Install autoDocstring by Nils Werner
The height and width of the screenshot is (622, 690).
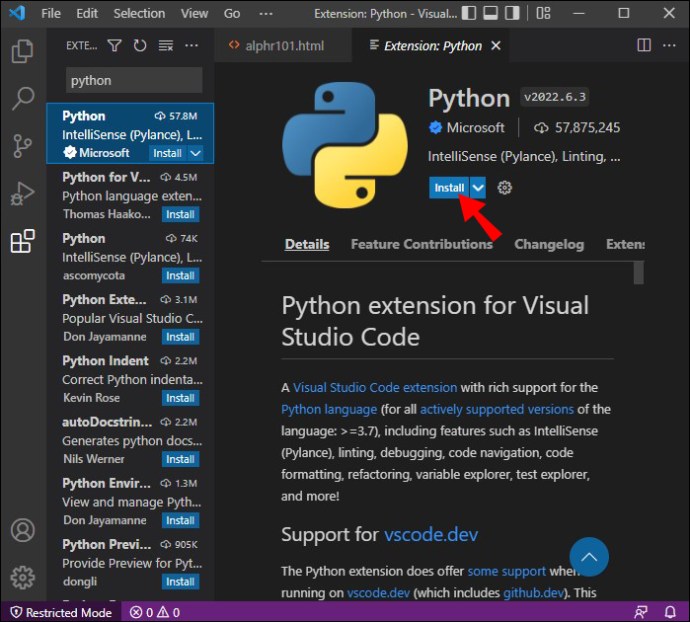180,459
